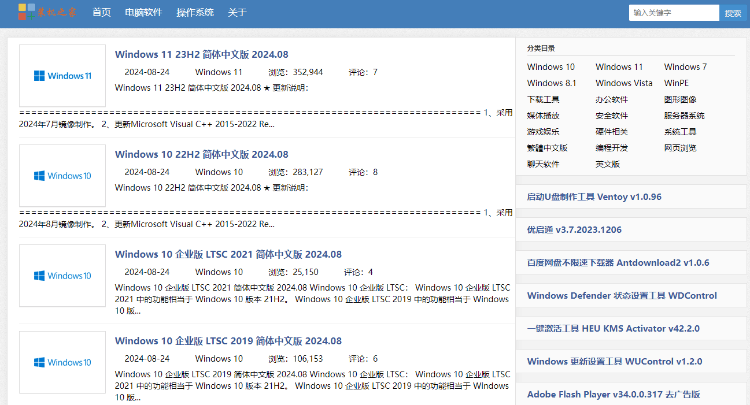Open sidebar category Windows 10
Viewport: 750px width, 405px height.
pos(551,67)
